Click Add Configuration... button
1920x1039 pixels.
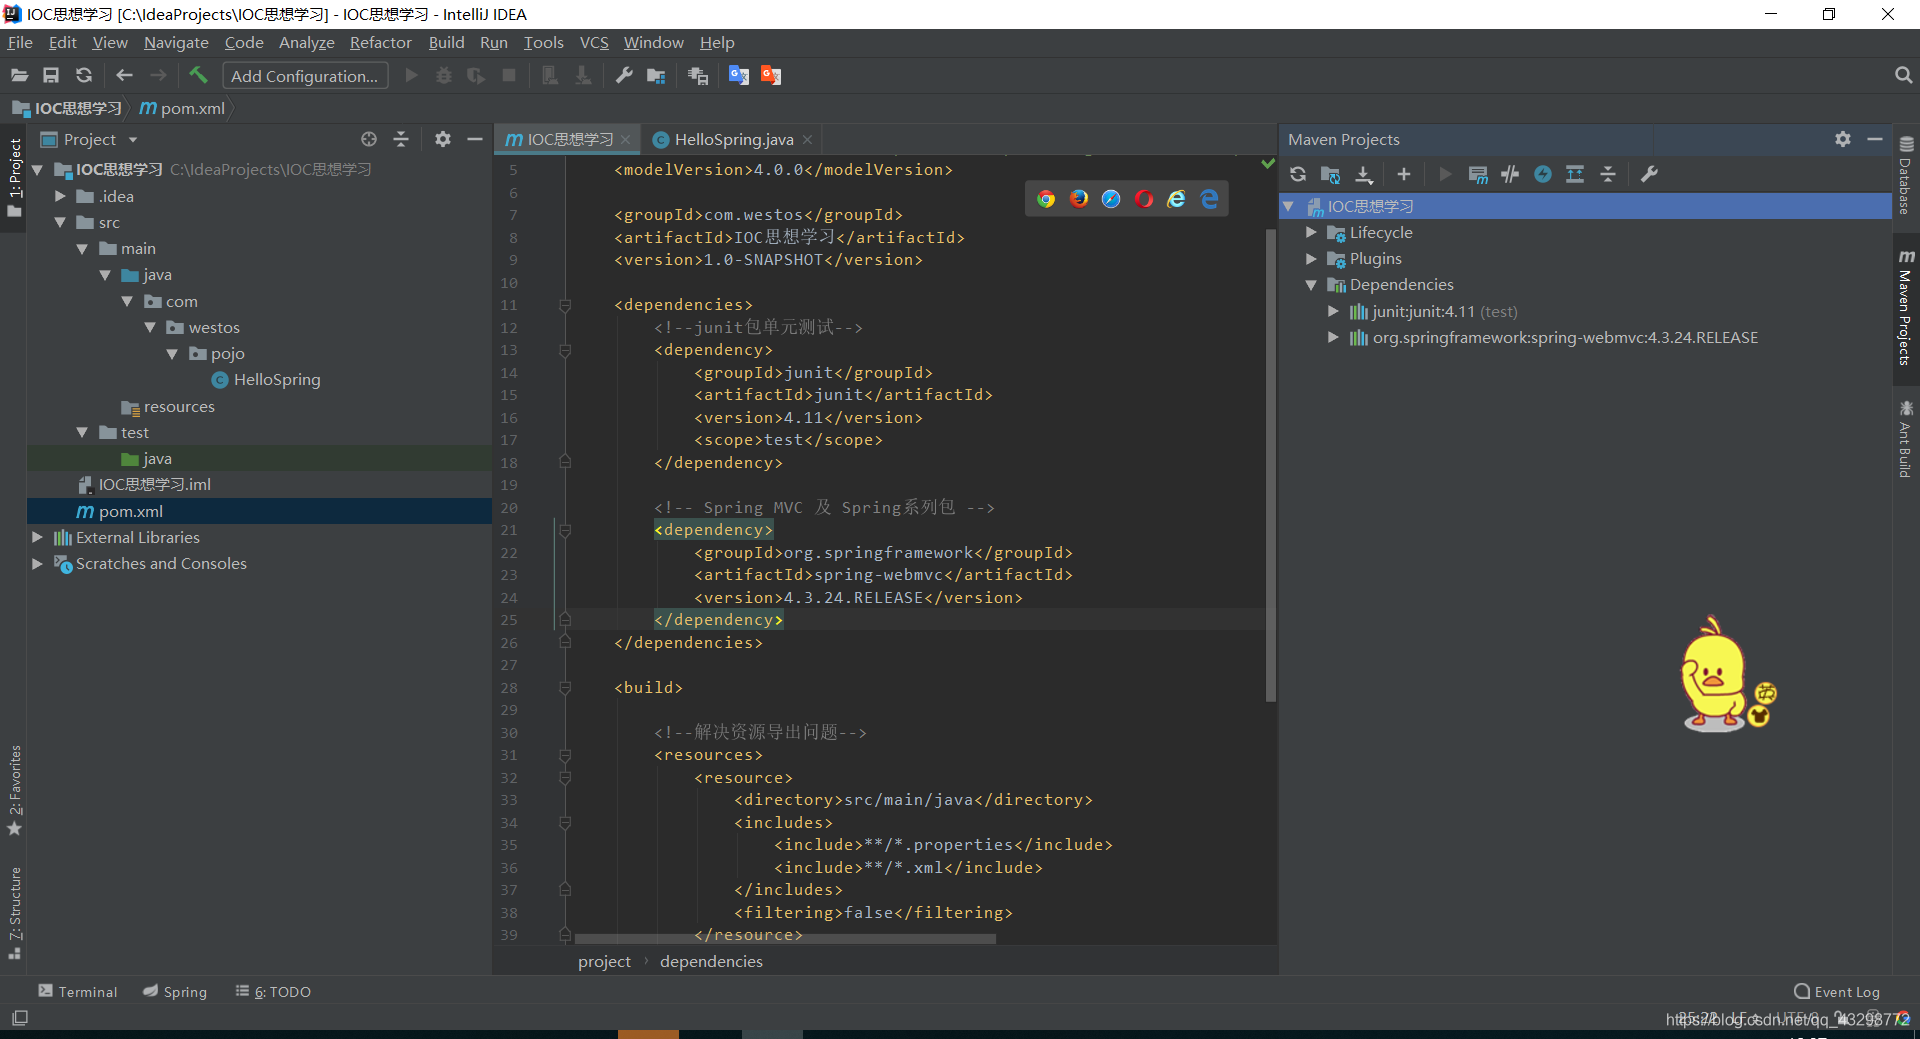305,76
